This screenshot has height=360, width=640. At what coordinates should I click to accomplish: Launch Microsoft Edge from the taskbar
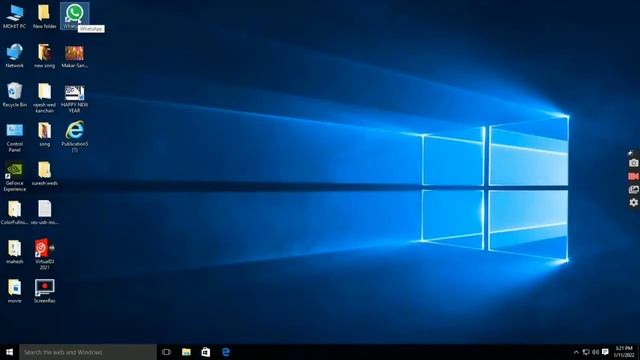[x=225, y=352]
